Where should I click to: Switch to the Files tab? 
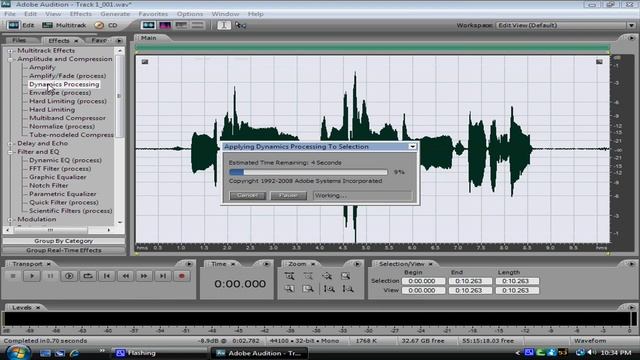(x=19, y=40)
